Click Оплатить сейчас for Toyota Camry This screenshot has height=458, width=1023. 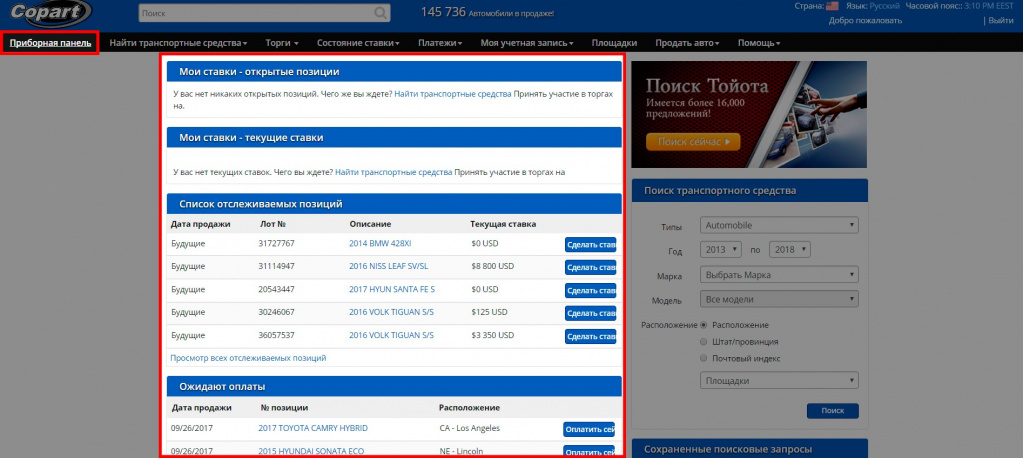tap(589, 429)
